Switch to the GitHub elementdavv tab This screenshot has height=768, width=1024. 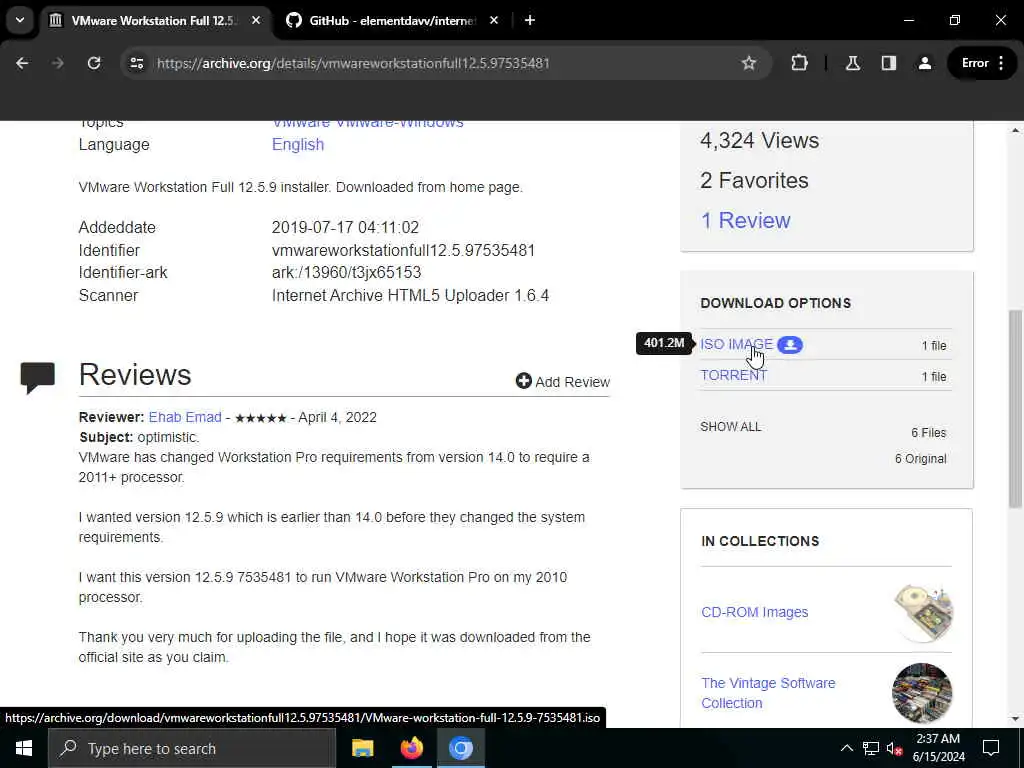(x=392, y=21)
